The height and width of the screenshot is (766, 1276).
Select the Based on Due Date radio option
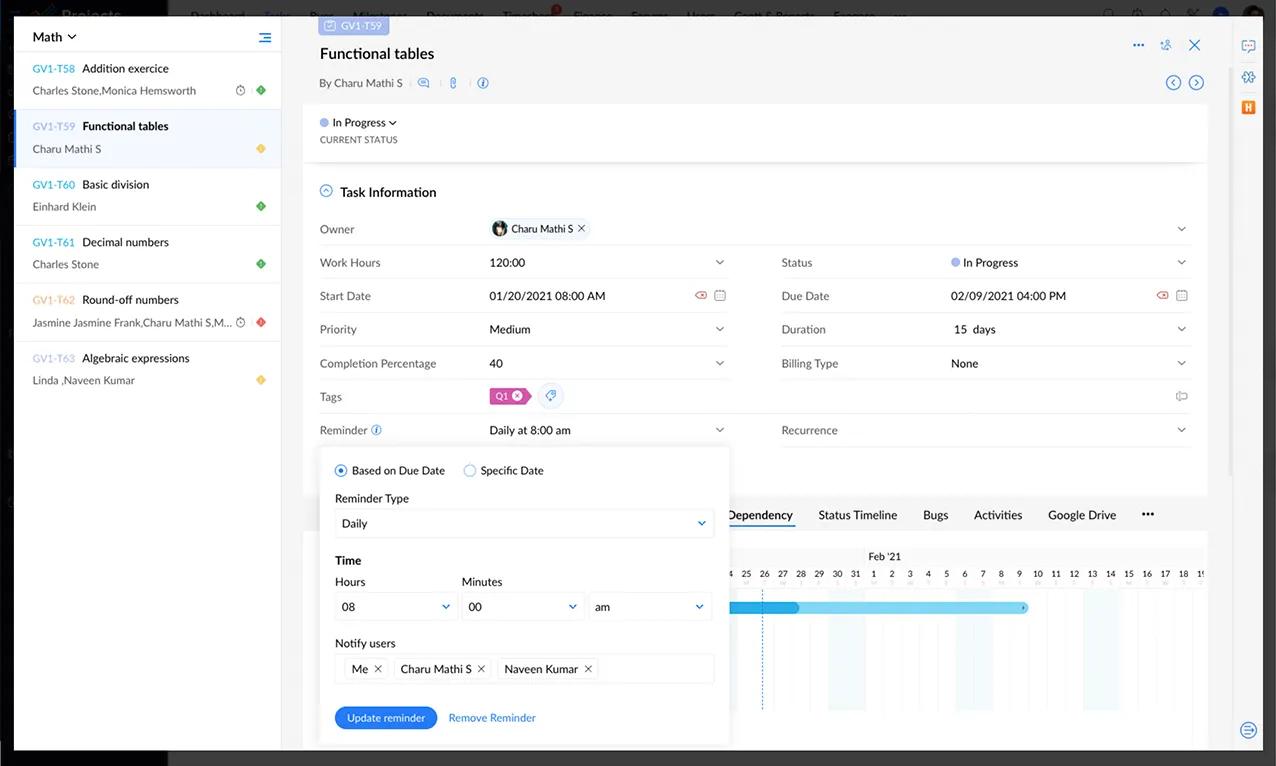pos(341,471)
